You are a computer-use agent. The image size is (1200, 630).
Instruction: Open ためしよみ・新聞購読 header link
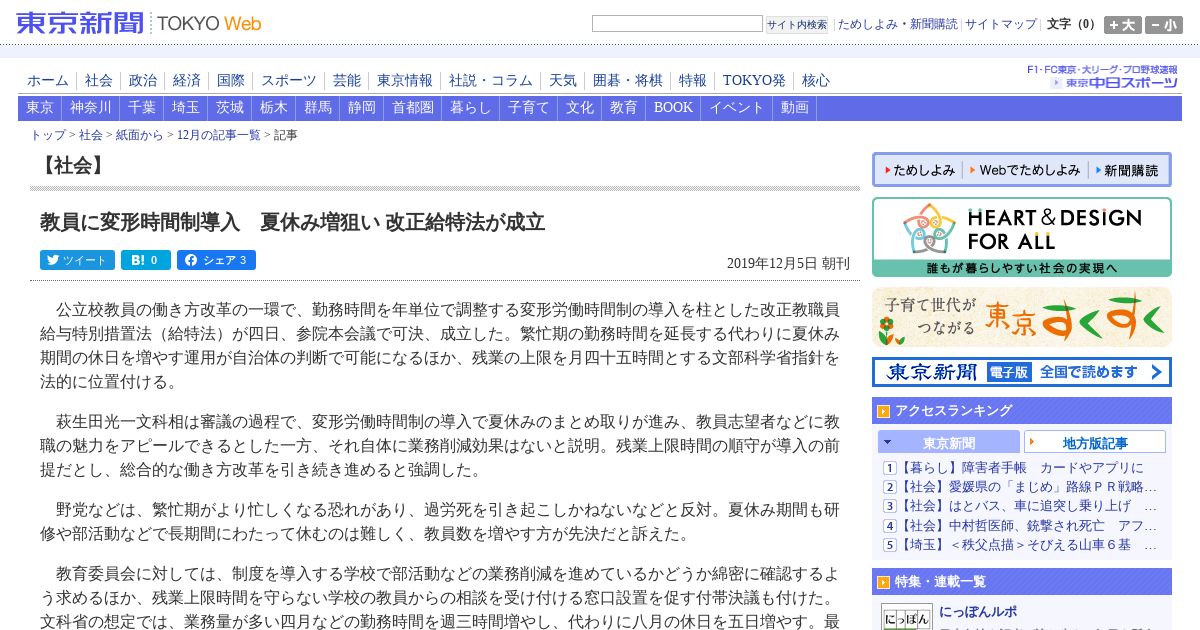897,24
